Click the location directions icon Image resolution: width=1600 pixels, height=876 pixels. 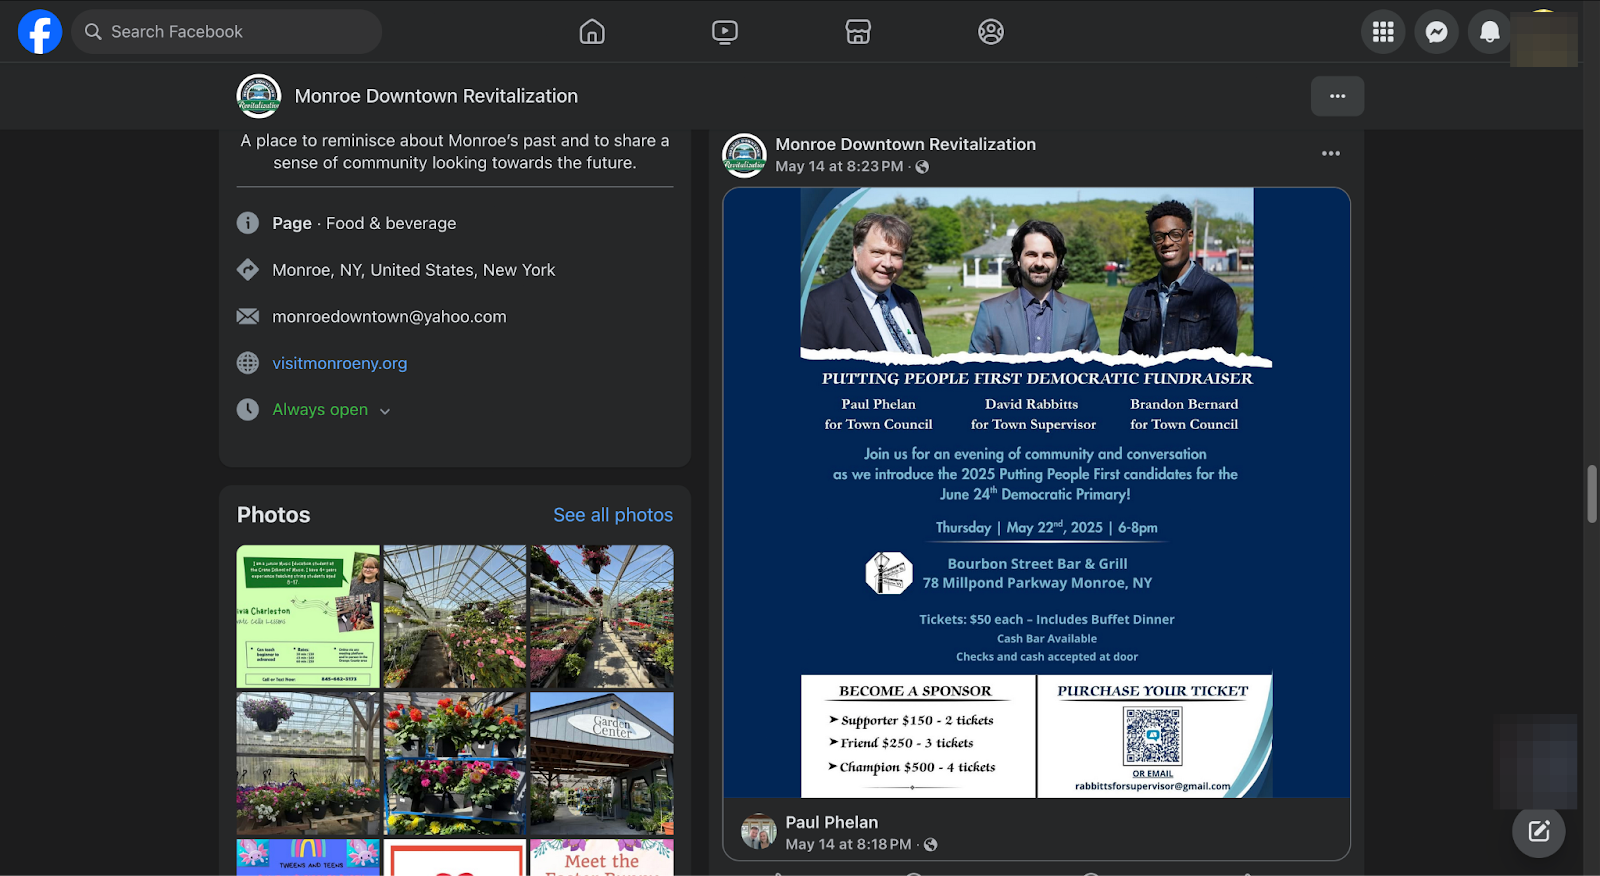point(248,270)
